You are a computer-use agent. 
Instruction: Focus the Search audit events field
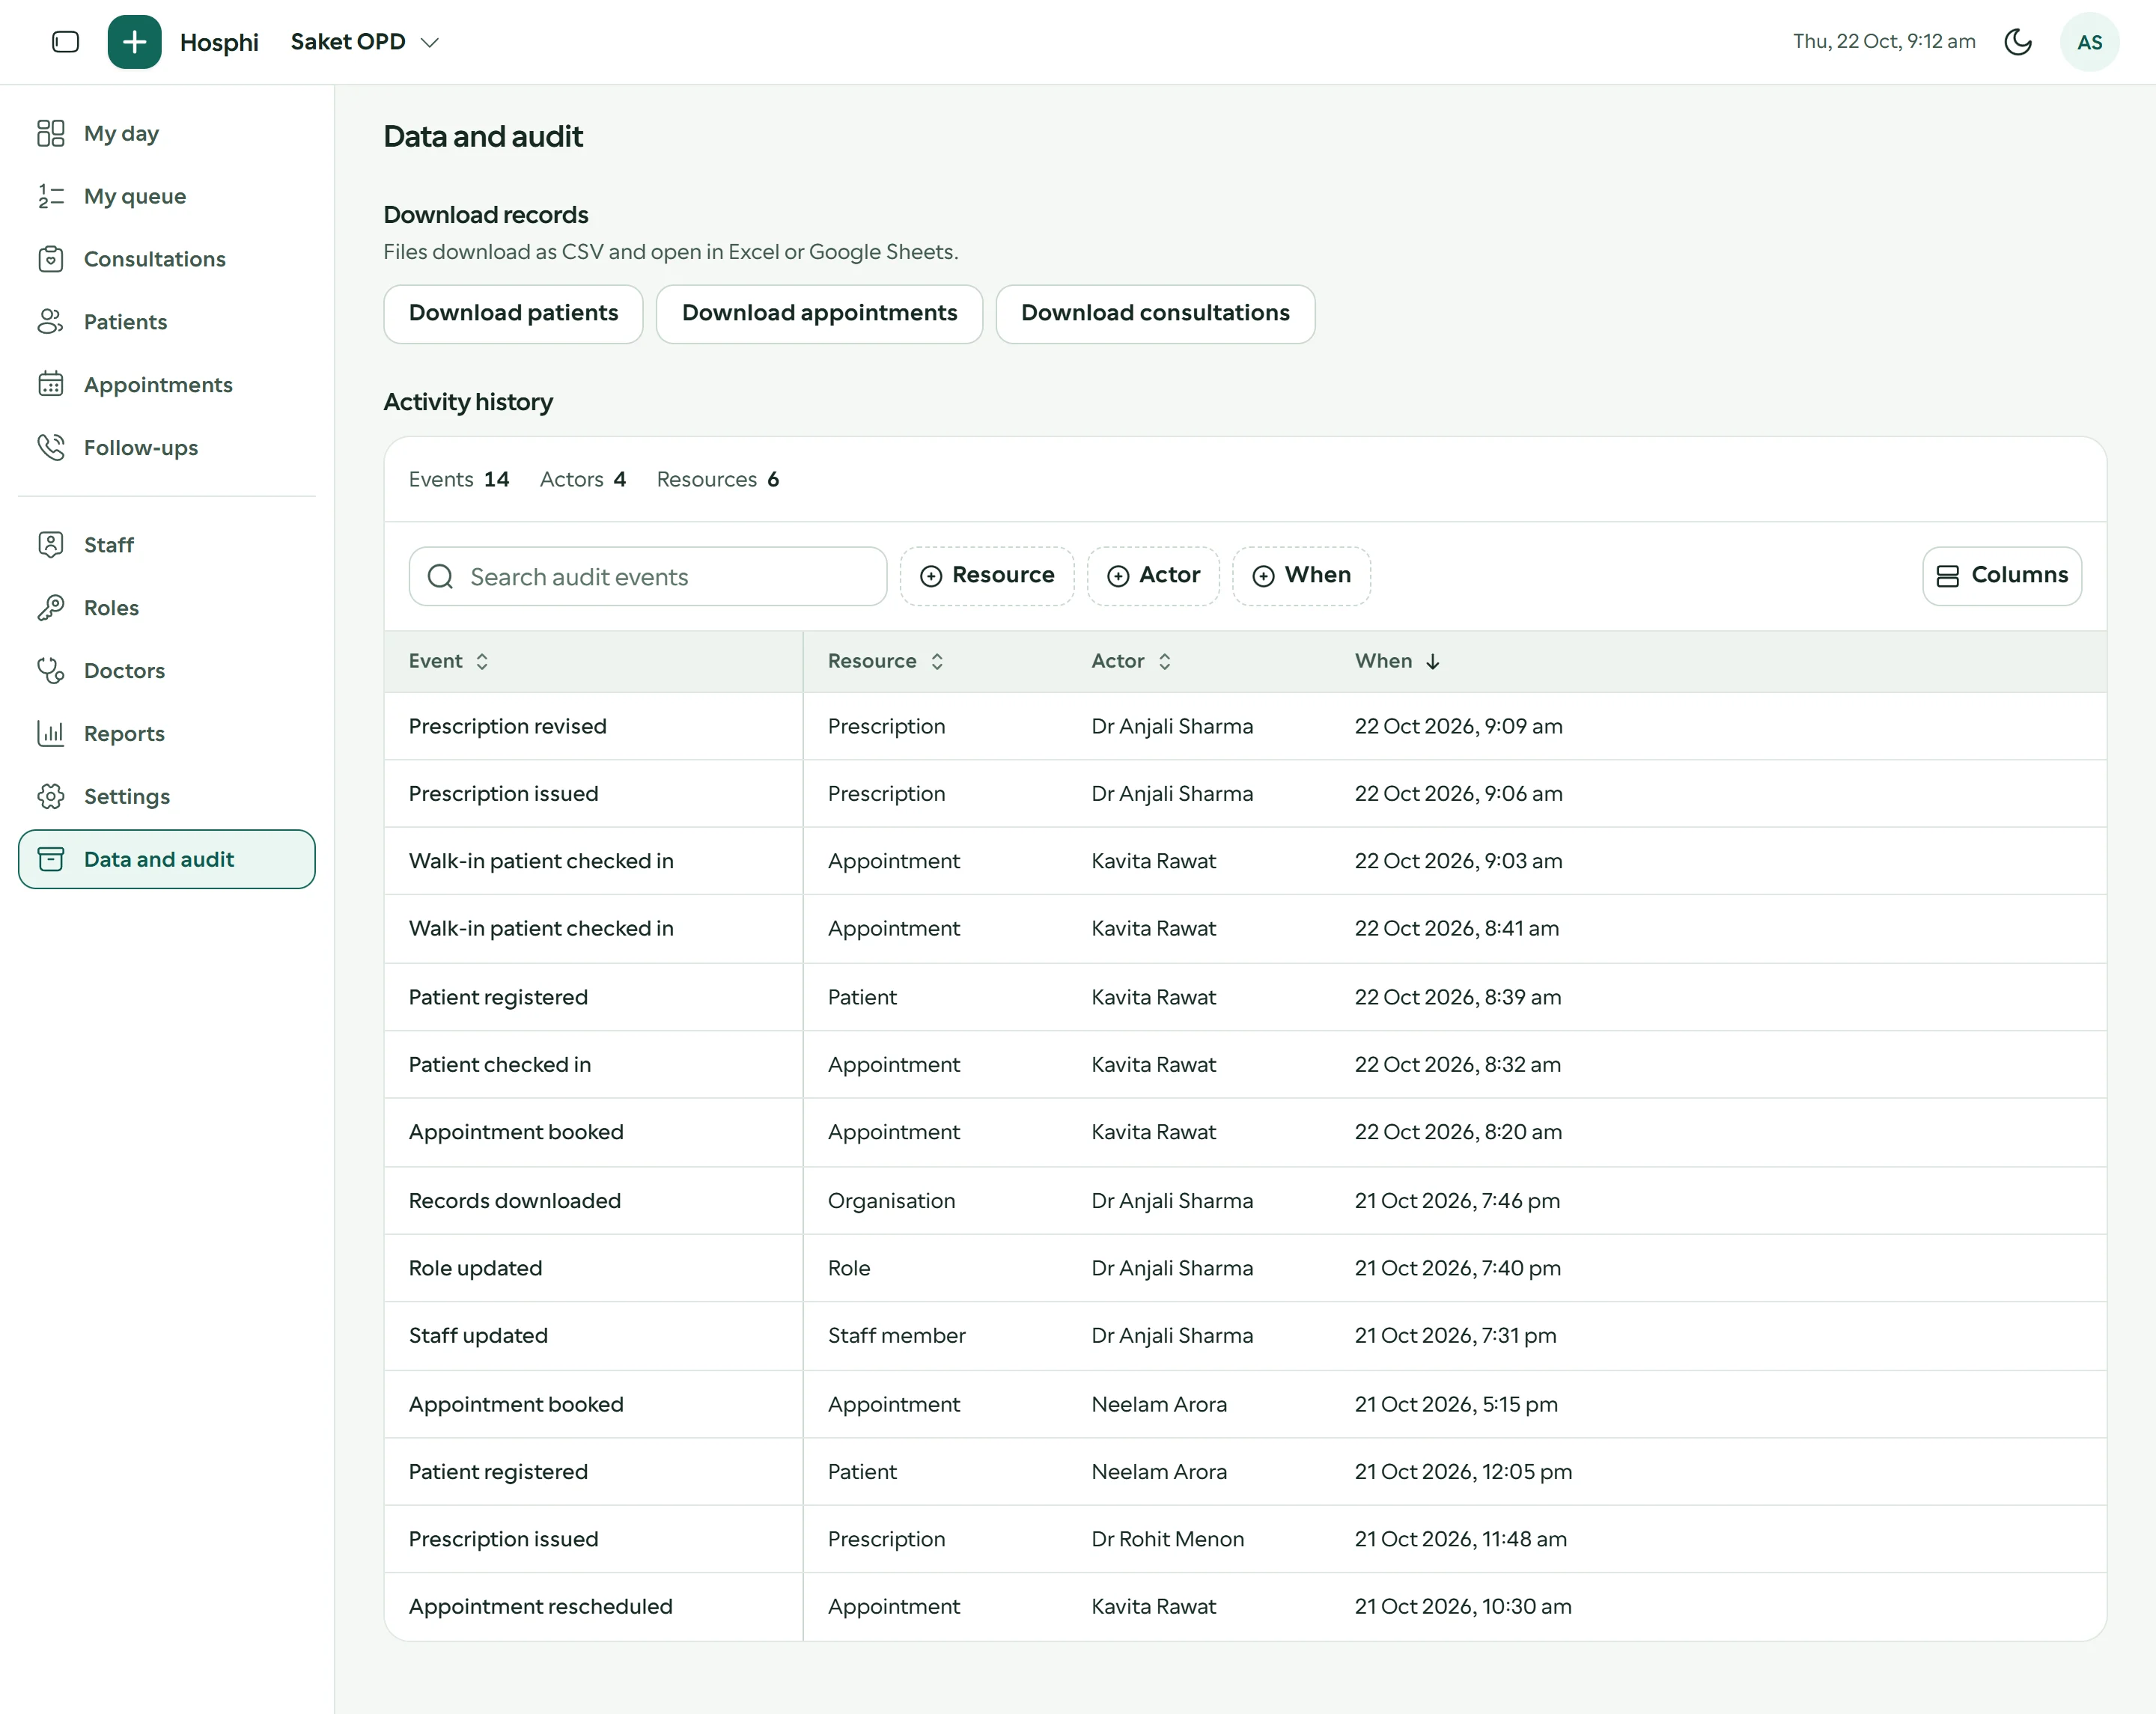tap(648, 577)
